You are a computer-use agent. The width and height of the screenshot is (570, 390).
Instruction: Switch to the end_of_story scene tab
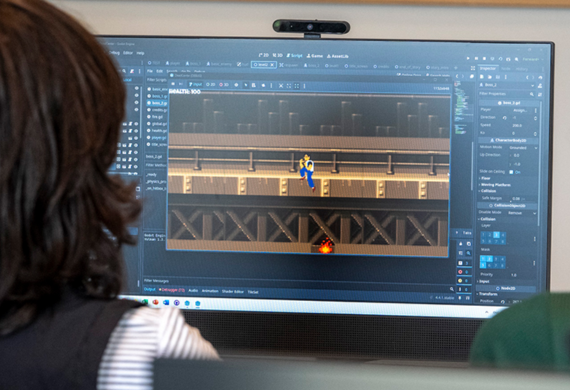point(409,67)
